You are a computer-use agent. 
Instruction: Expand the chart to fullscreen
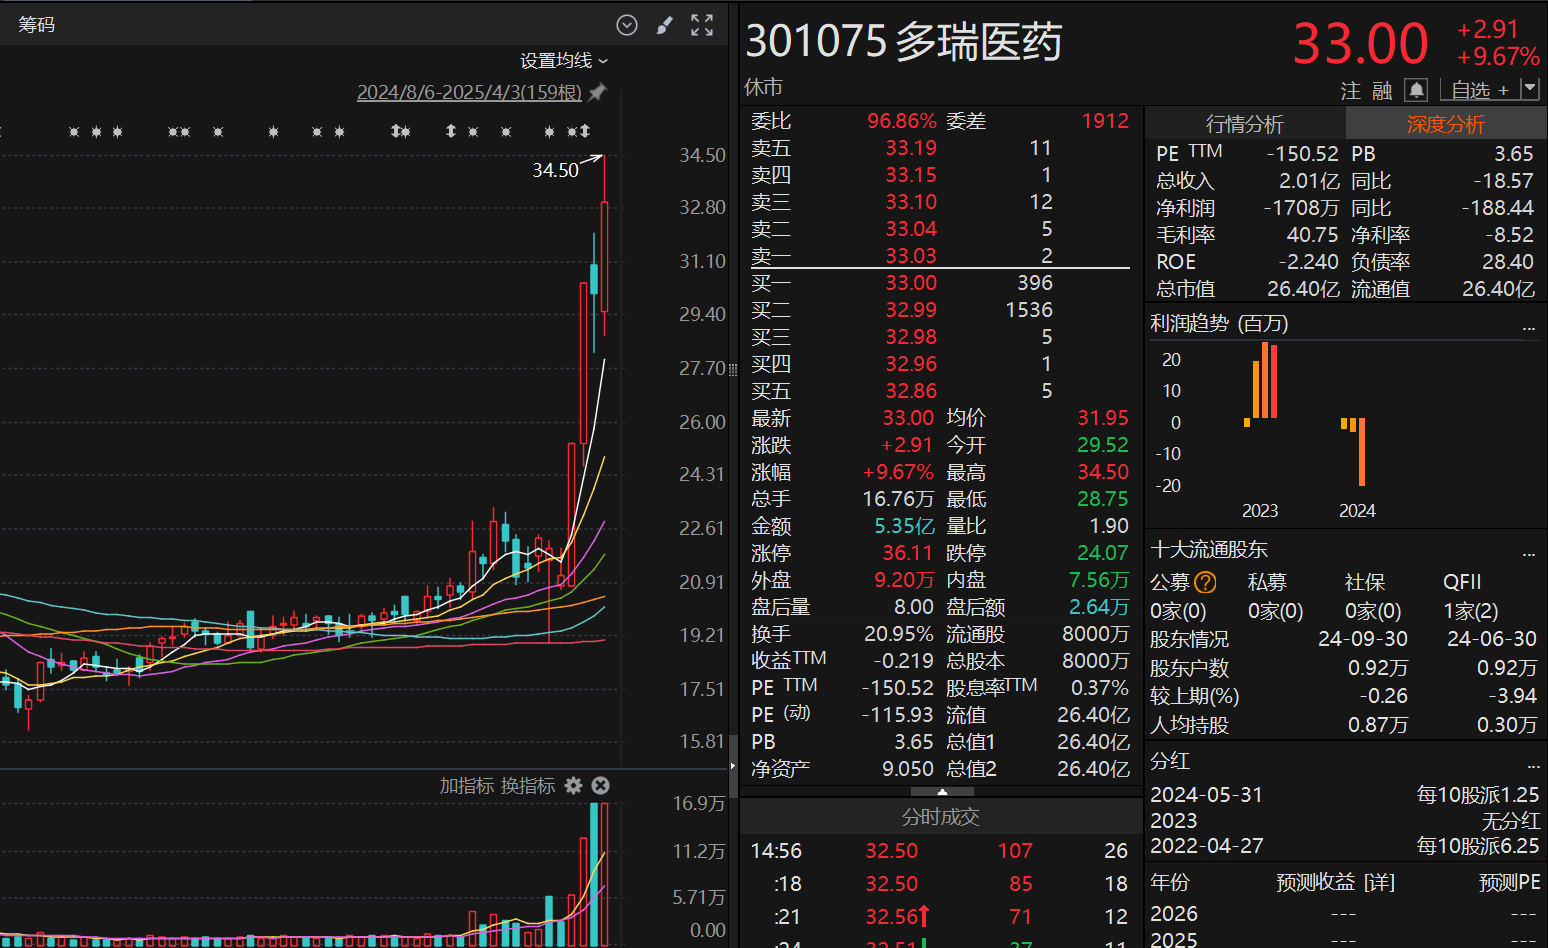[x=702, y=25]
